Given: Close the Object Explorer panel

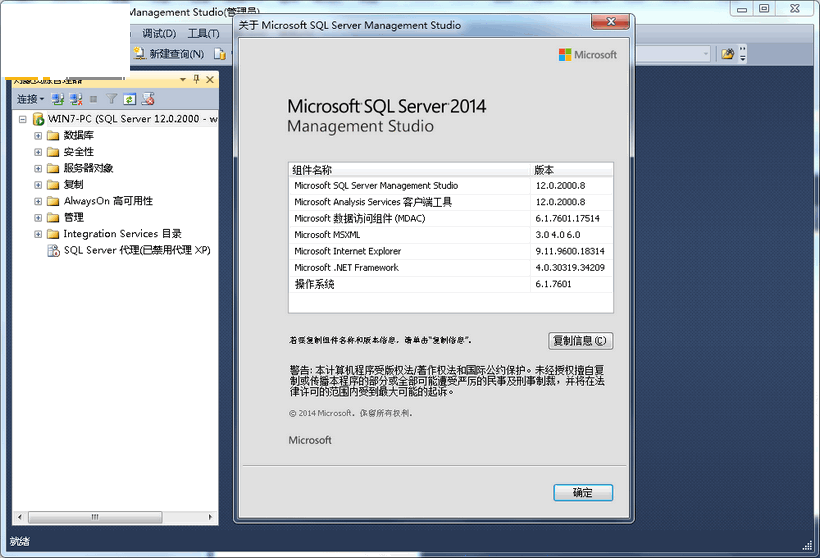Looking at the screenshot, I should (210, 79).
